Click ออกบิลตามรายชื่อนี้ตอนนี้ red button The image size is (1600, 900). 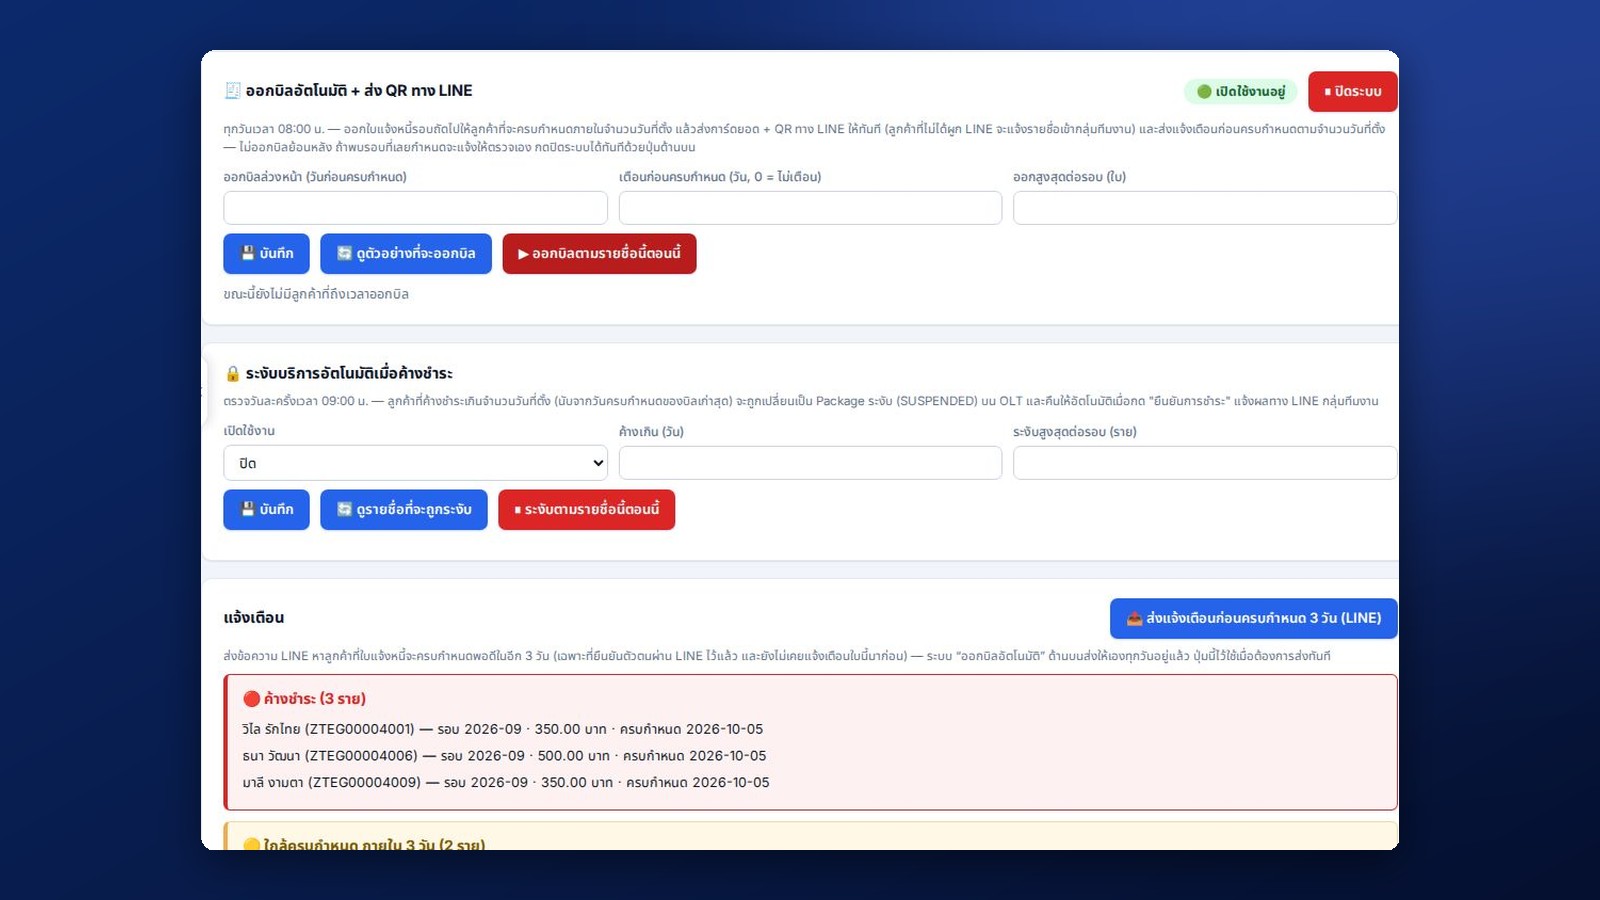pyautogui.click(x=599, y=254)
